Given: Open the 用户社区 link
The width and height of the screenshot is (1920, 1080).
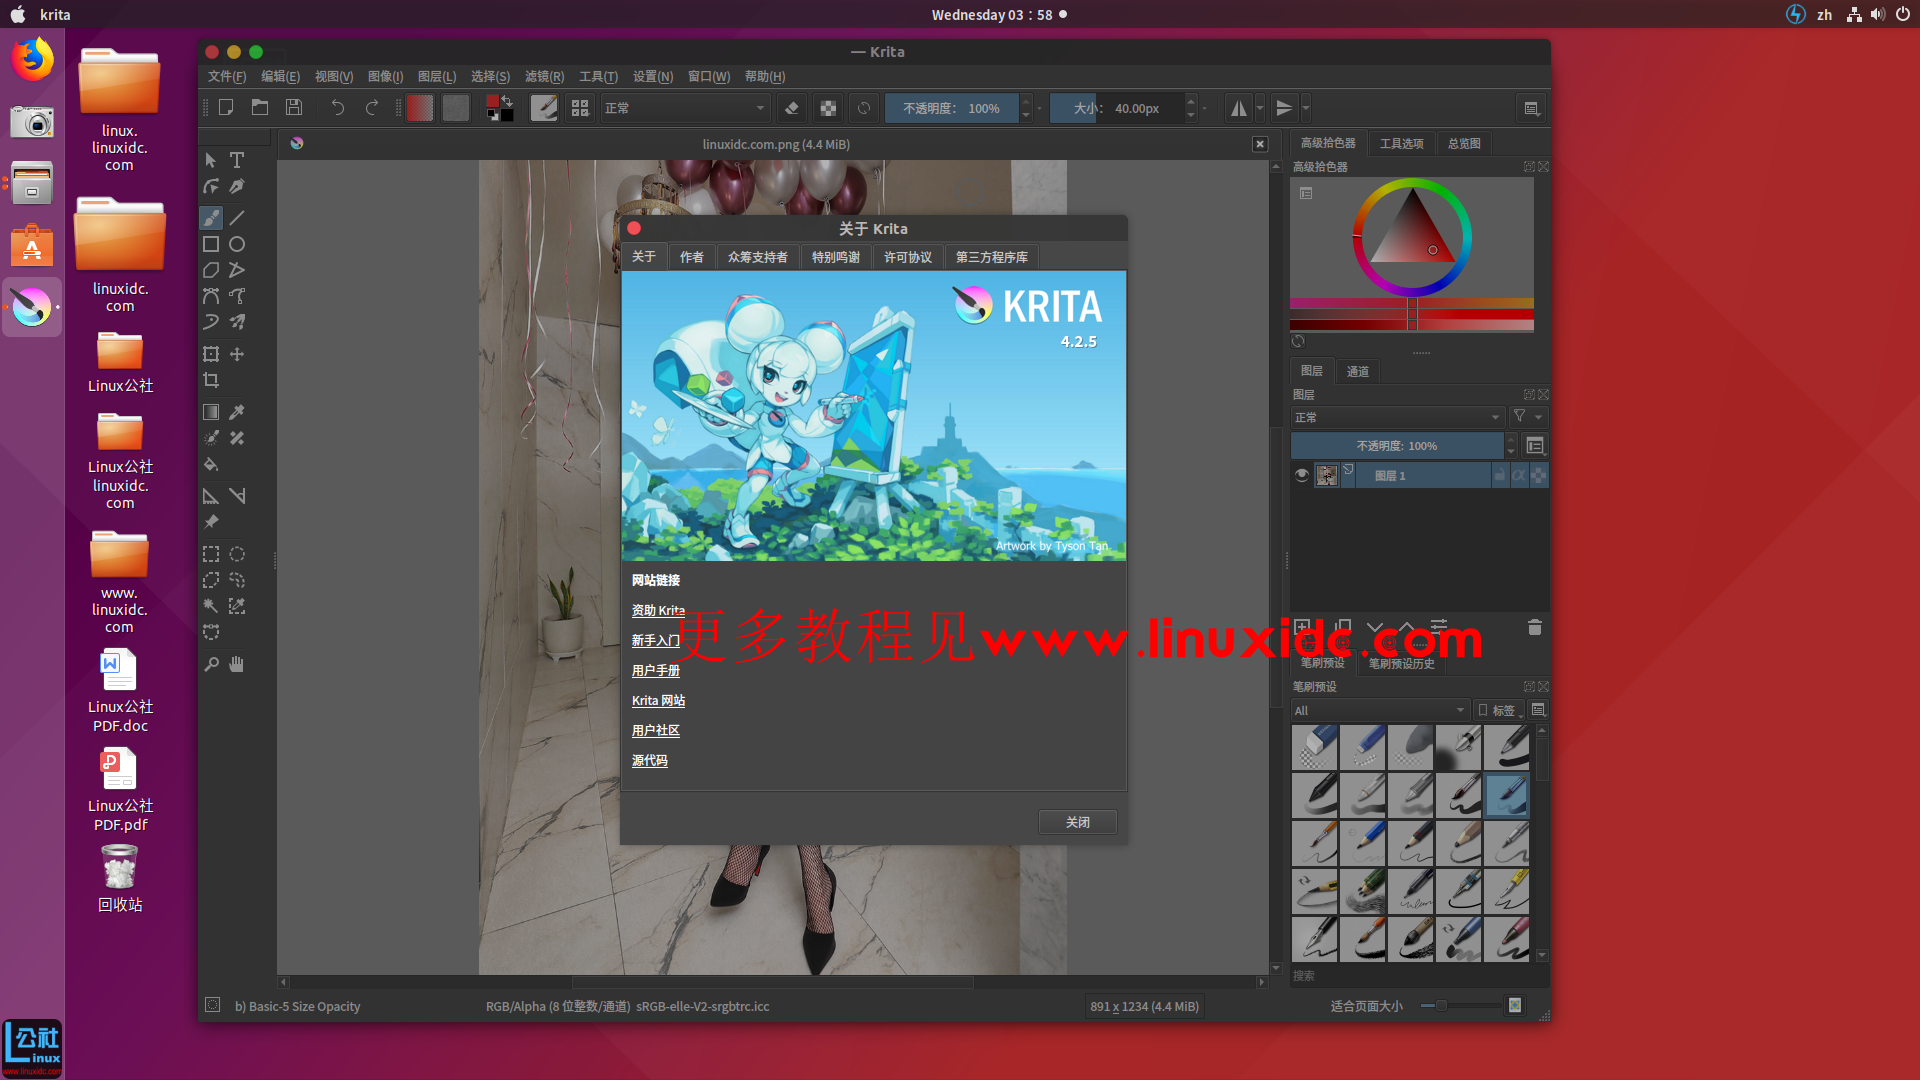Looking at the screenshot, I should [655, 731].
